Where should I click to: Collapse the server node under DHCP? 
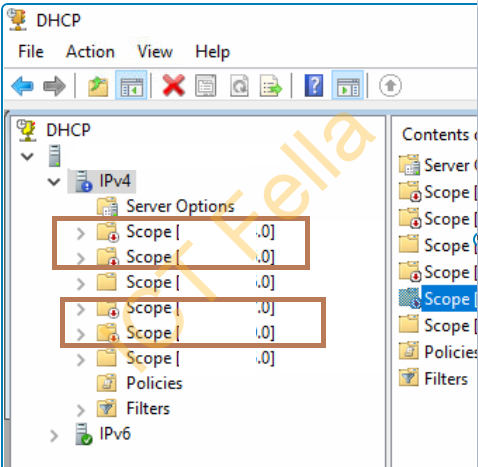point(27,156)
